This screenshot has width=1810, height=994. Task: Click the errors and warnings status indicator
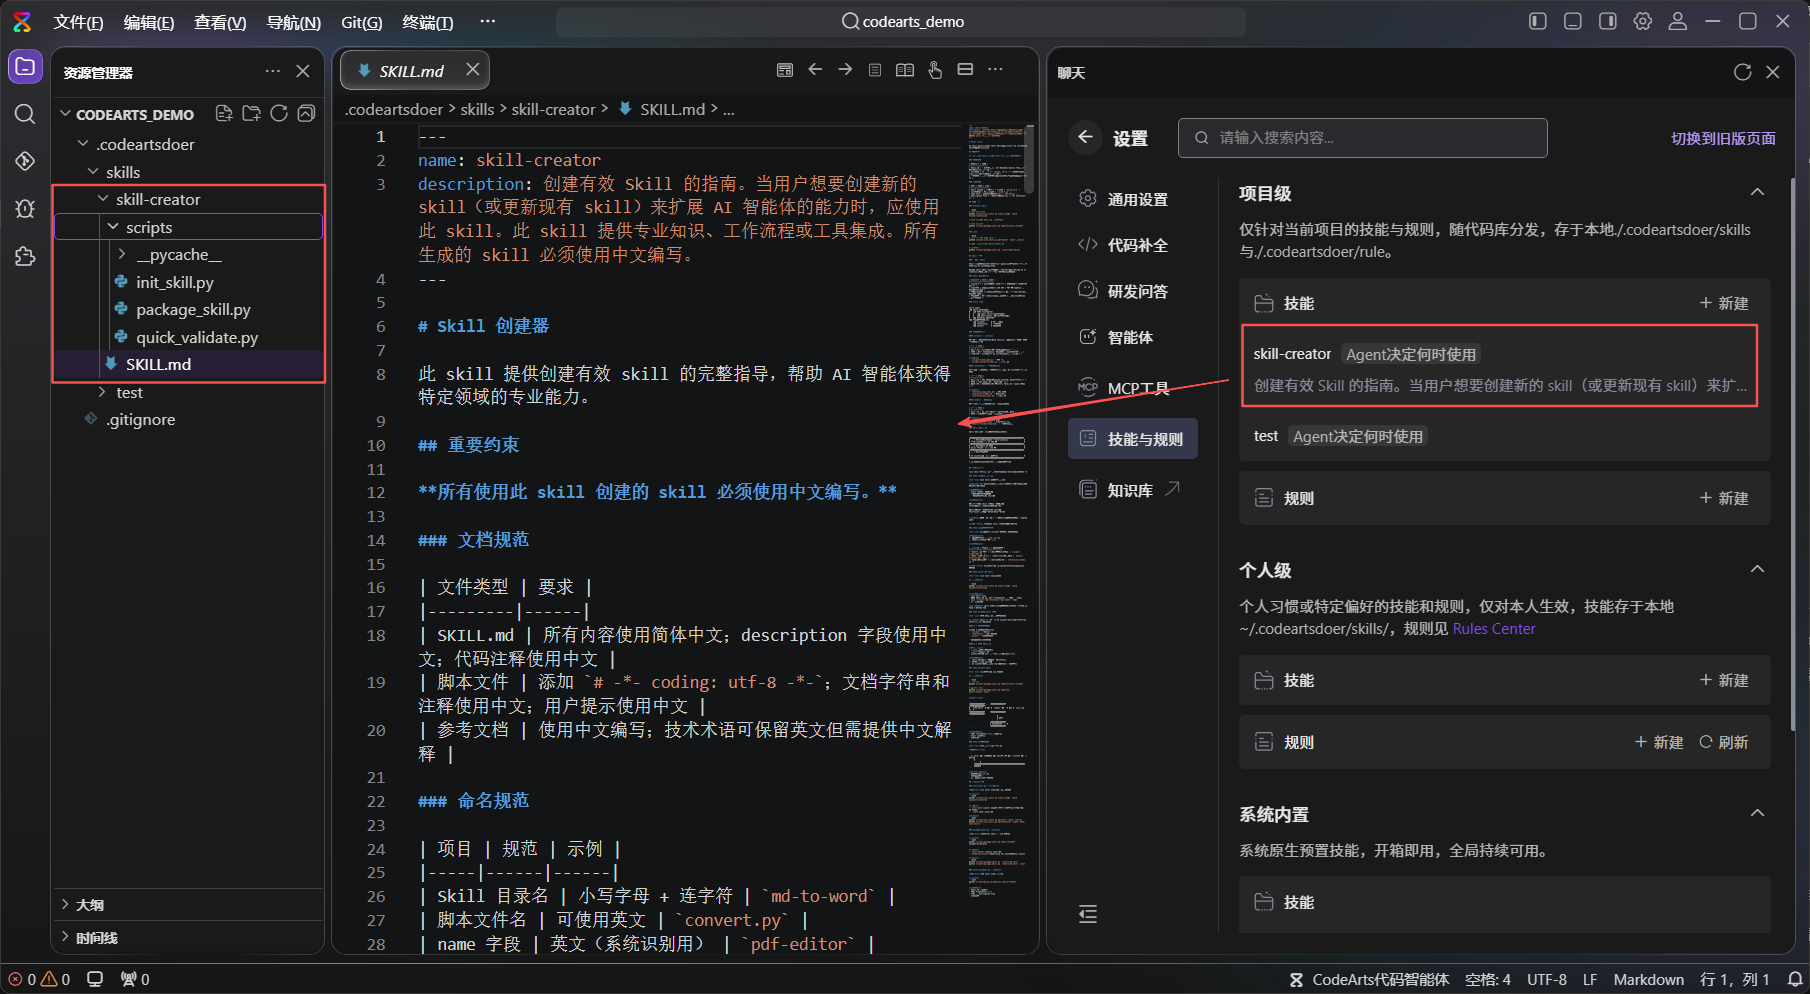click(x=40, y=979)
